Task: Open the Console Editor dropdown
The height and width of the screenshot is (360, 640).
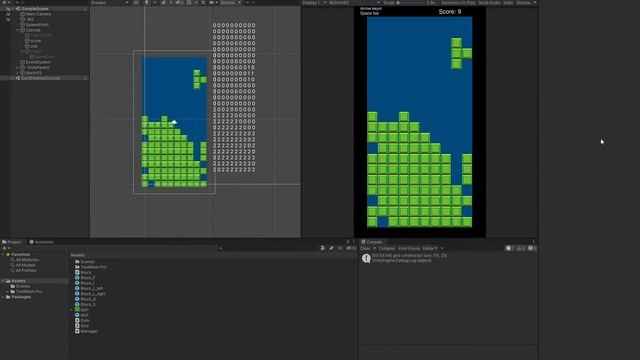Action: pos(430,248)
